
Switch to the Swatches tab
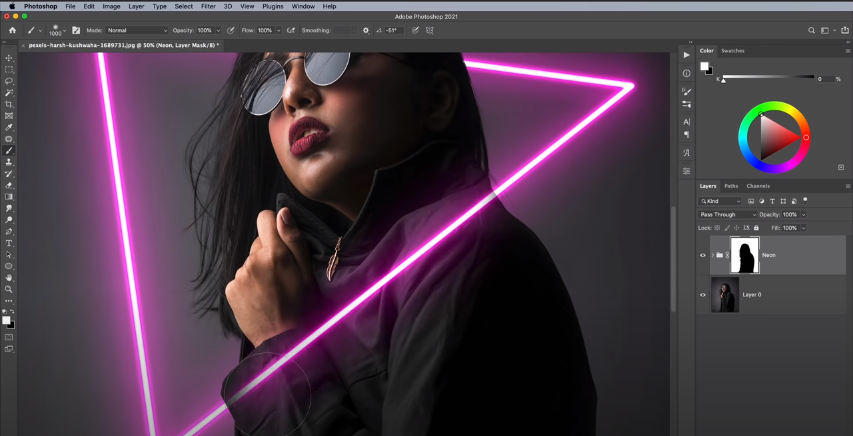pyautogui.click(x=732, y=50)
